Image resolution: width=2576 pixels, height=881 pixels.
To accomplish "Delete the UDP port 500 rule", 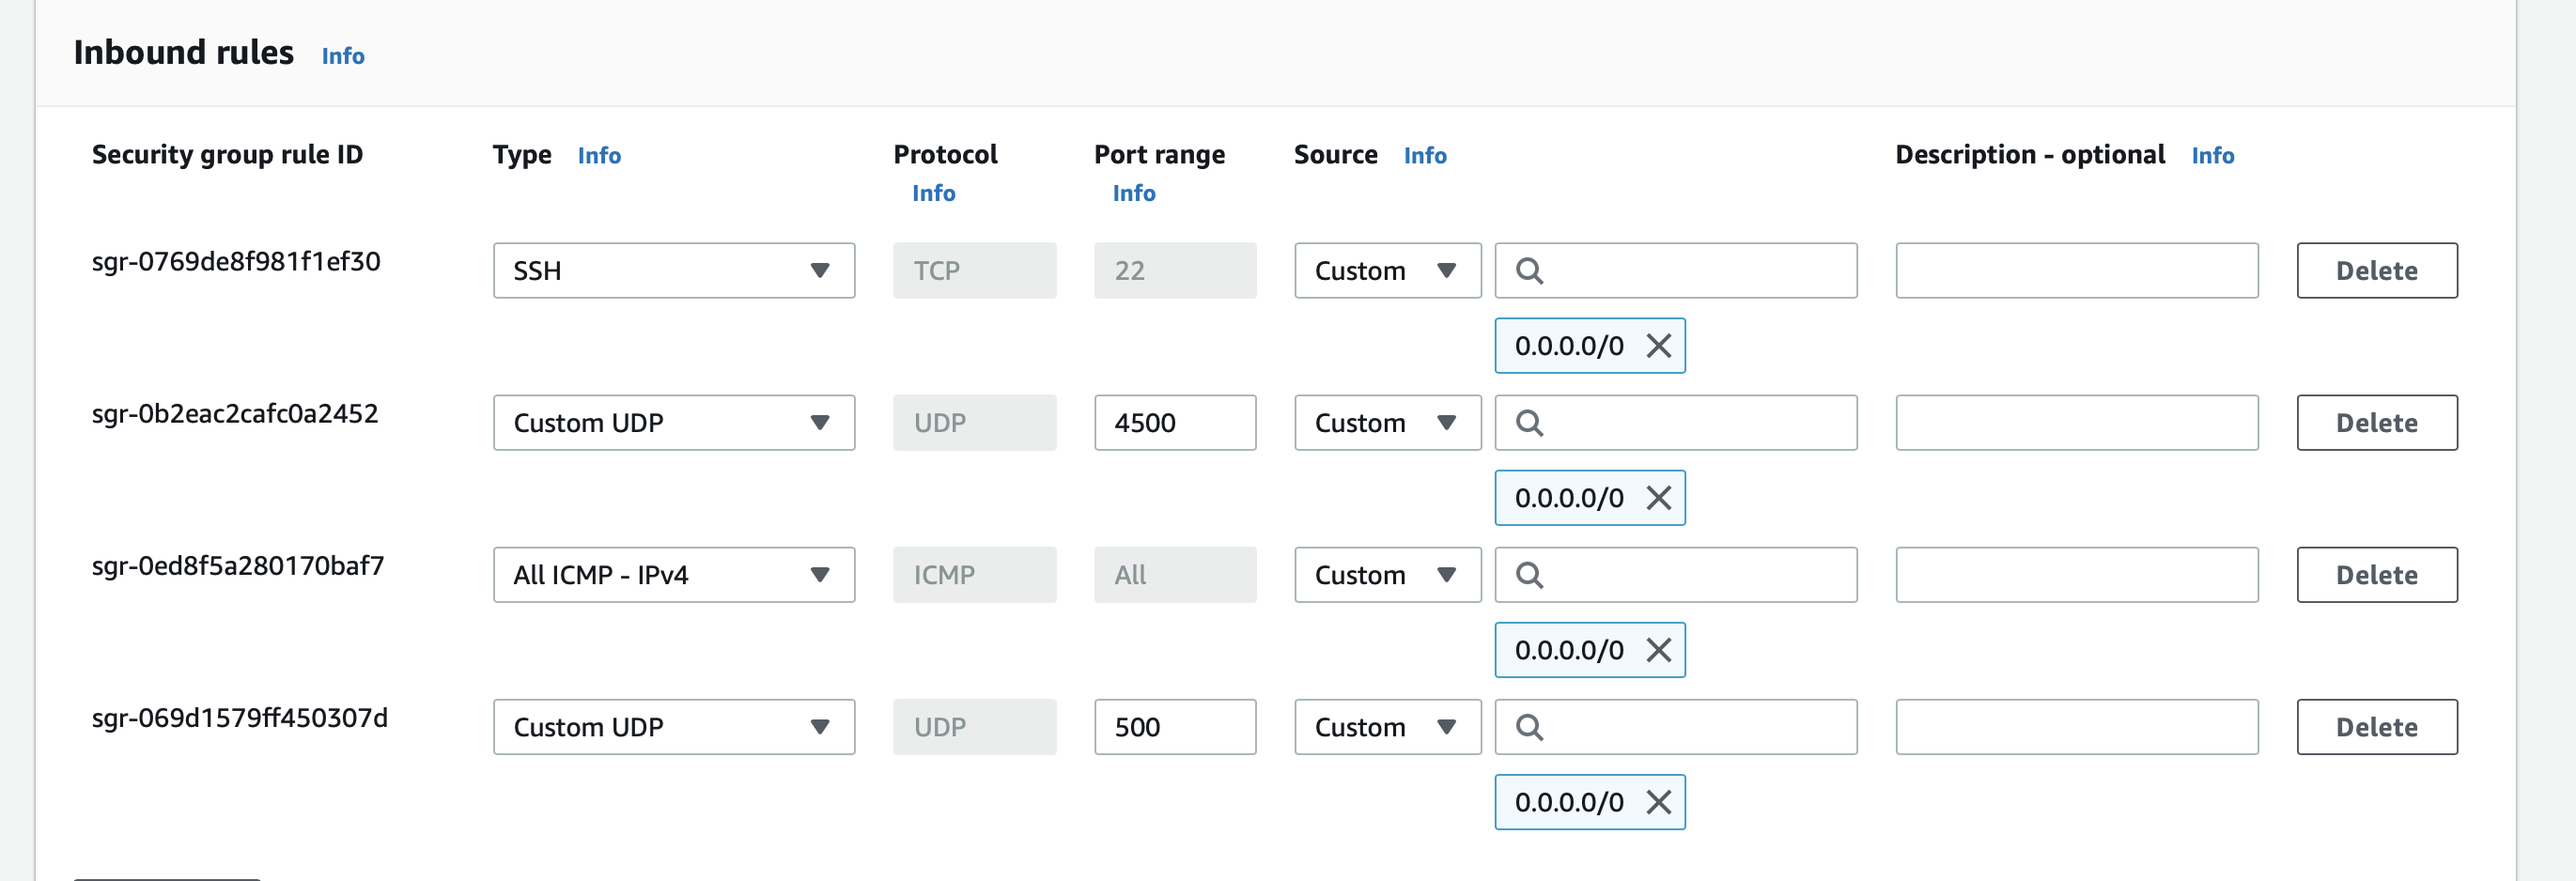I will (2376, 727).
